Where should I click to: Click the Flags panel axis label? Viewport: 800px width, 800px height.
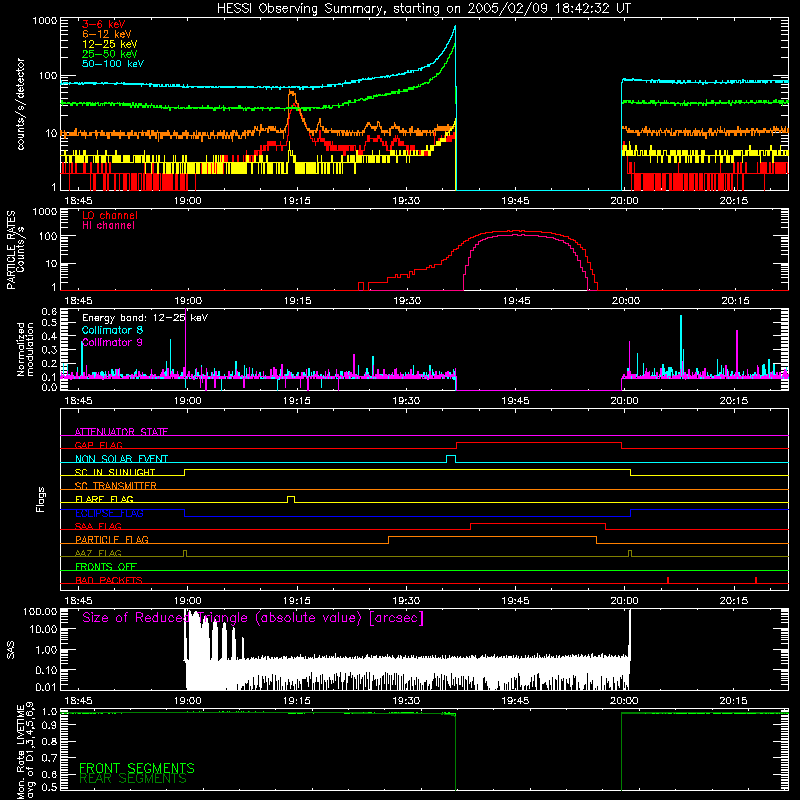click(x=41, y=499)
